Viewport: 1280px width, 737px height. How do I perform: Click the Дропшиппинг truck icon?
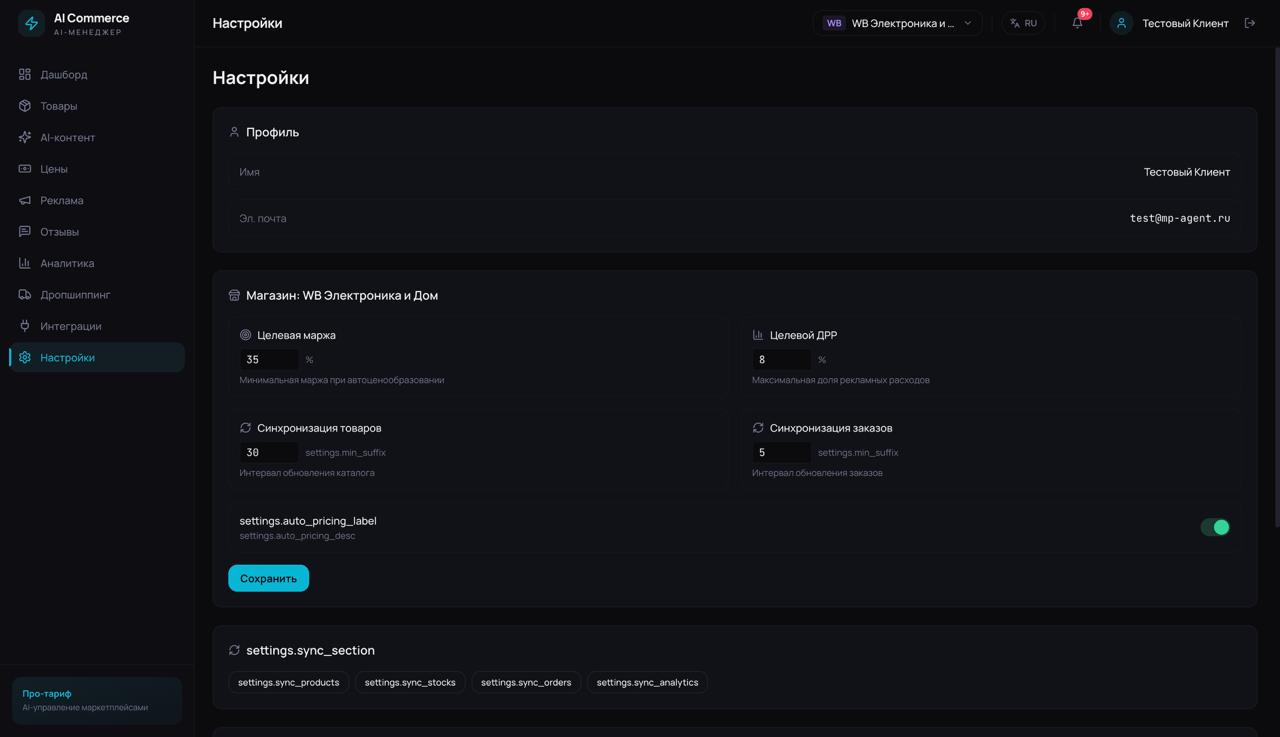pos(25,295)
